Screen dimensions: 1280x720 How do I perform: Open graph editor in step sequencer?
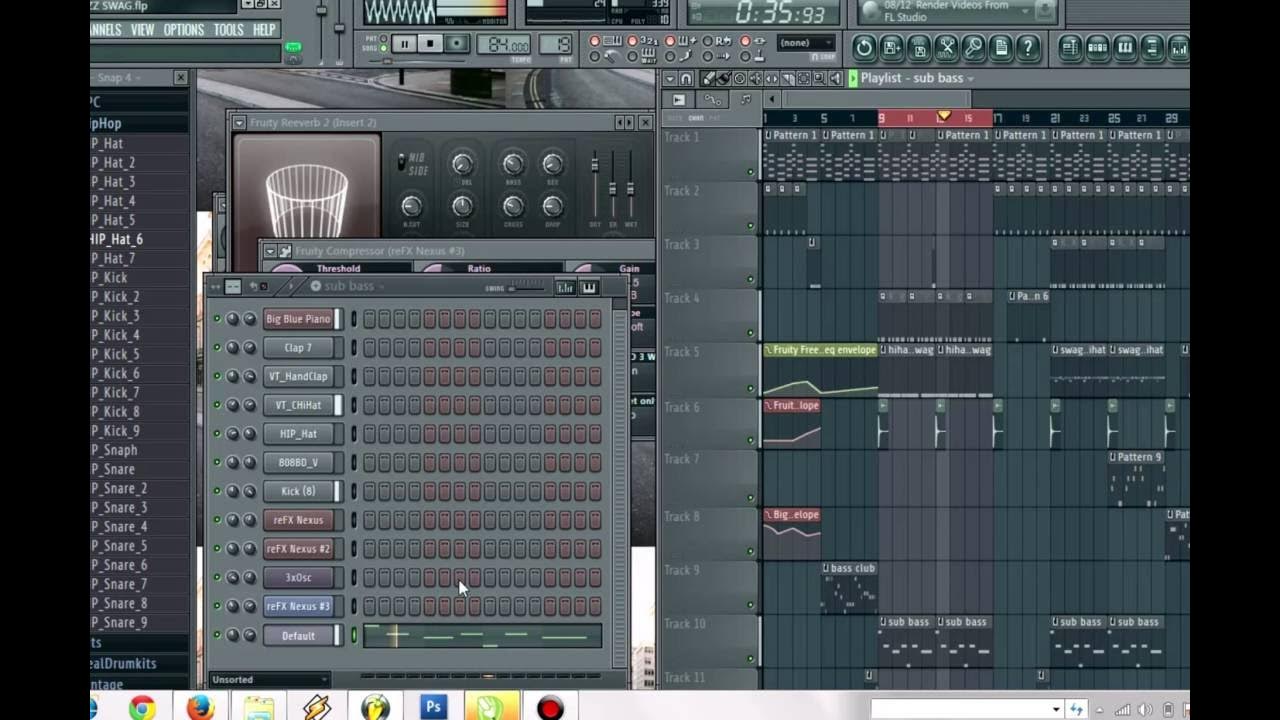[x=565, y=287]
